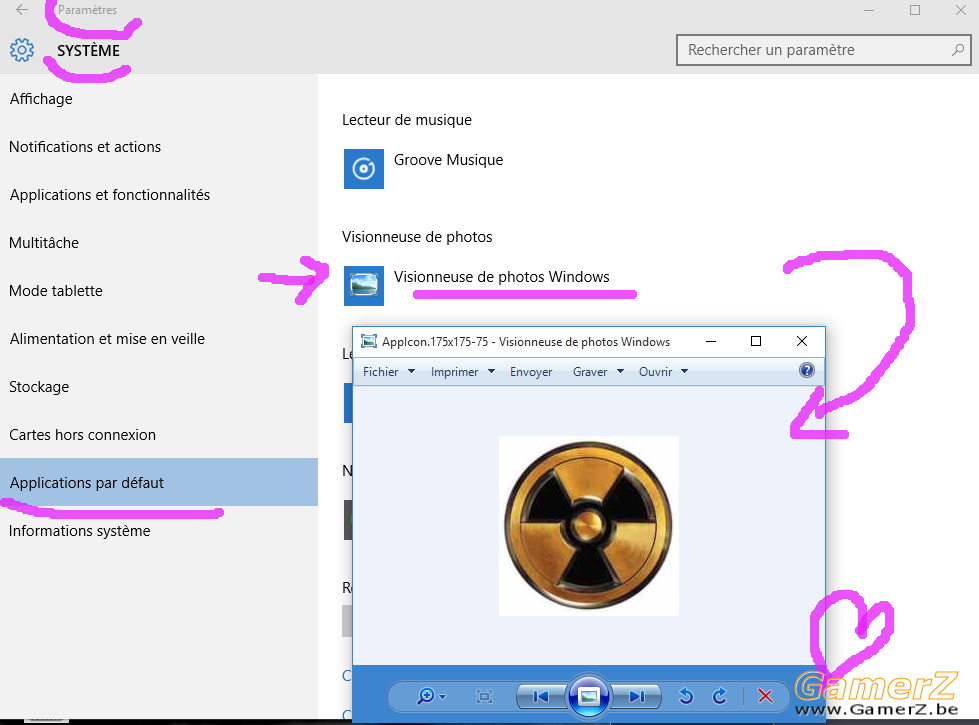The image size is (979, 725).
Task: Expand the zoom dropdown arrow in viewer
Action: click(443, 696)
